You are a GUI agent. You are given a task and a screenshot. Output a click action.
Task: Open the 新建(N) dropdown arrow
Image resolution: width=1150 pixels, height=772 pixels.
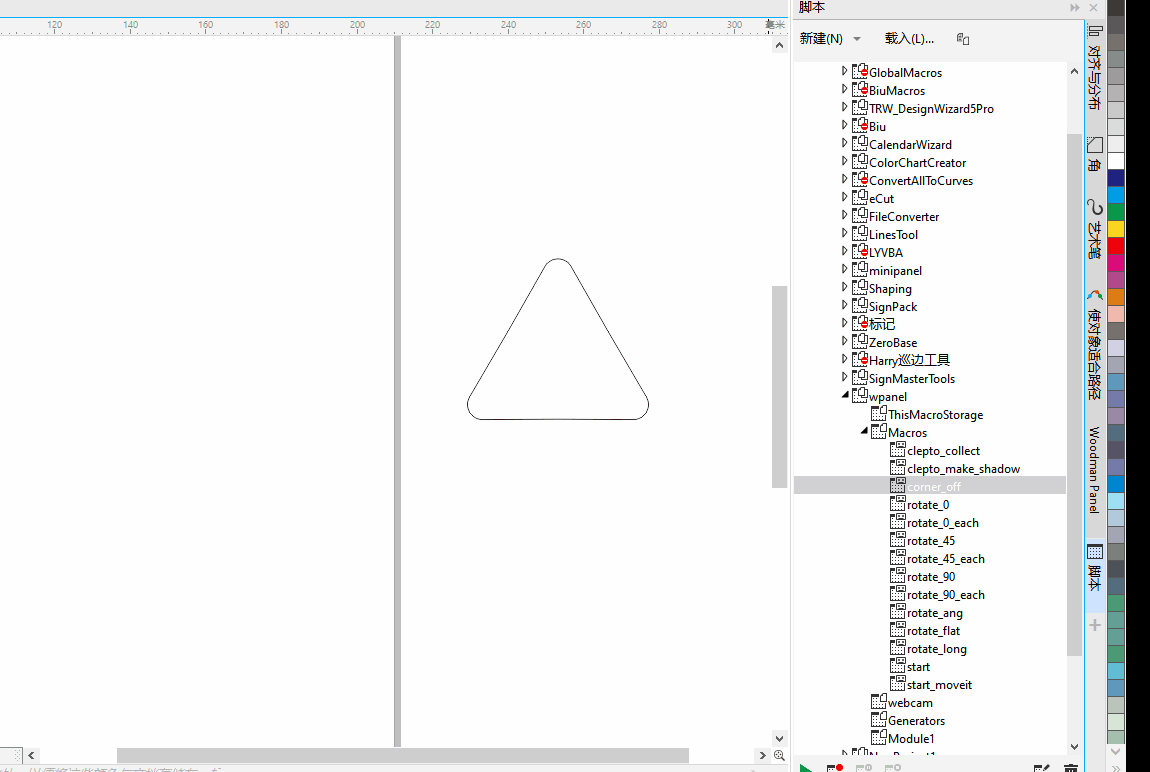[857, 39]
